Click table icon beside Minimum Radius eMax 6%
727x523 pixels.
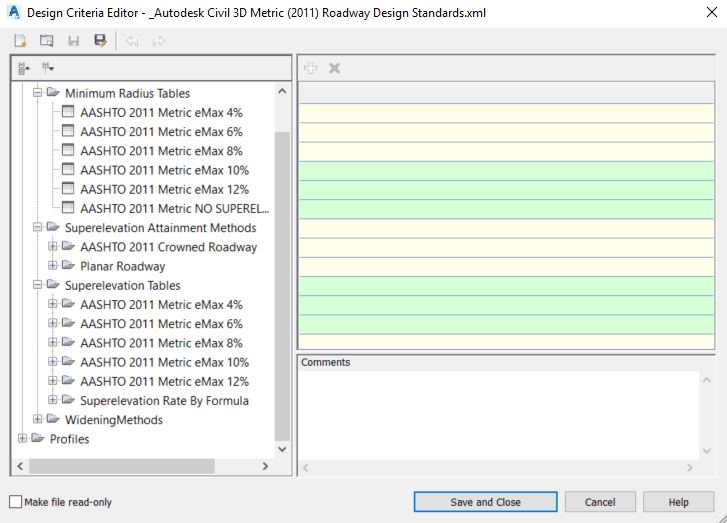pos(68,131)
